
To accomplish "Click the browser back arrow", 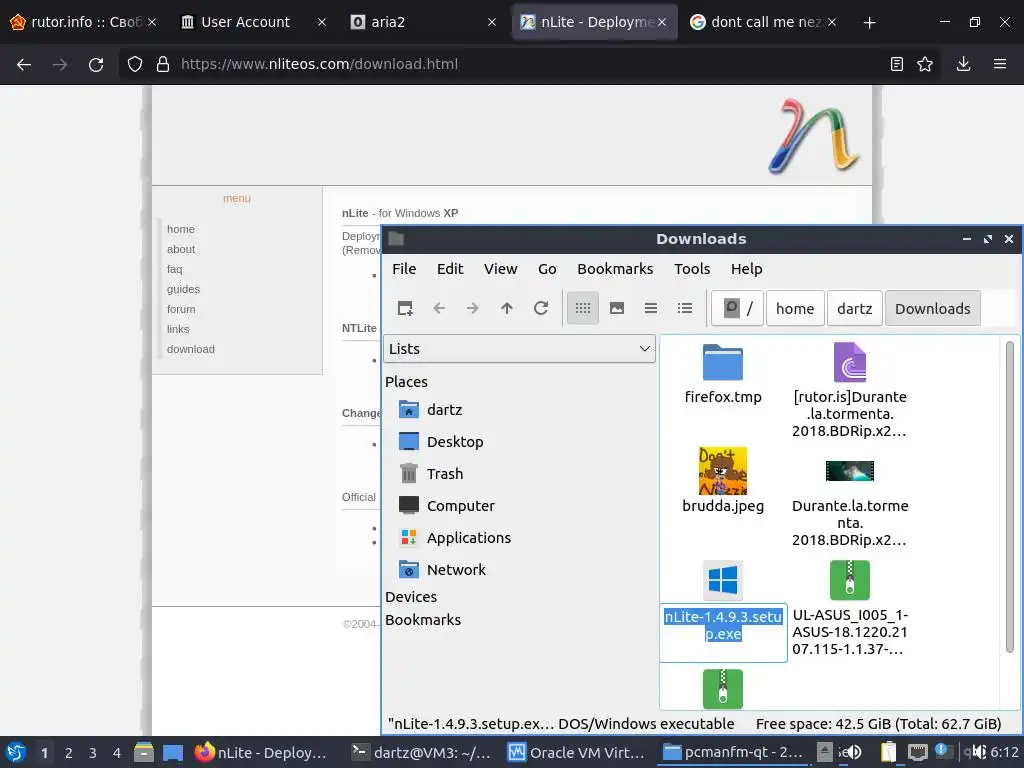I will pos(24,64).
